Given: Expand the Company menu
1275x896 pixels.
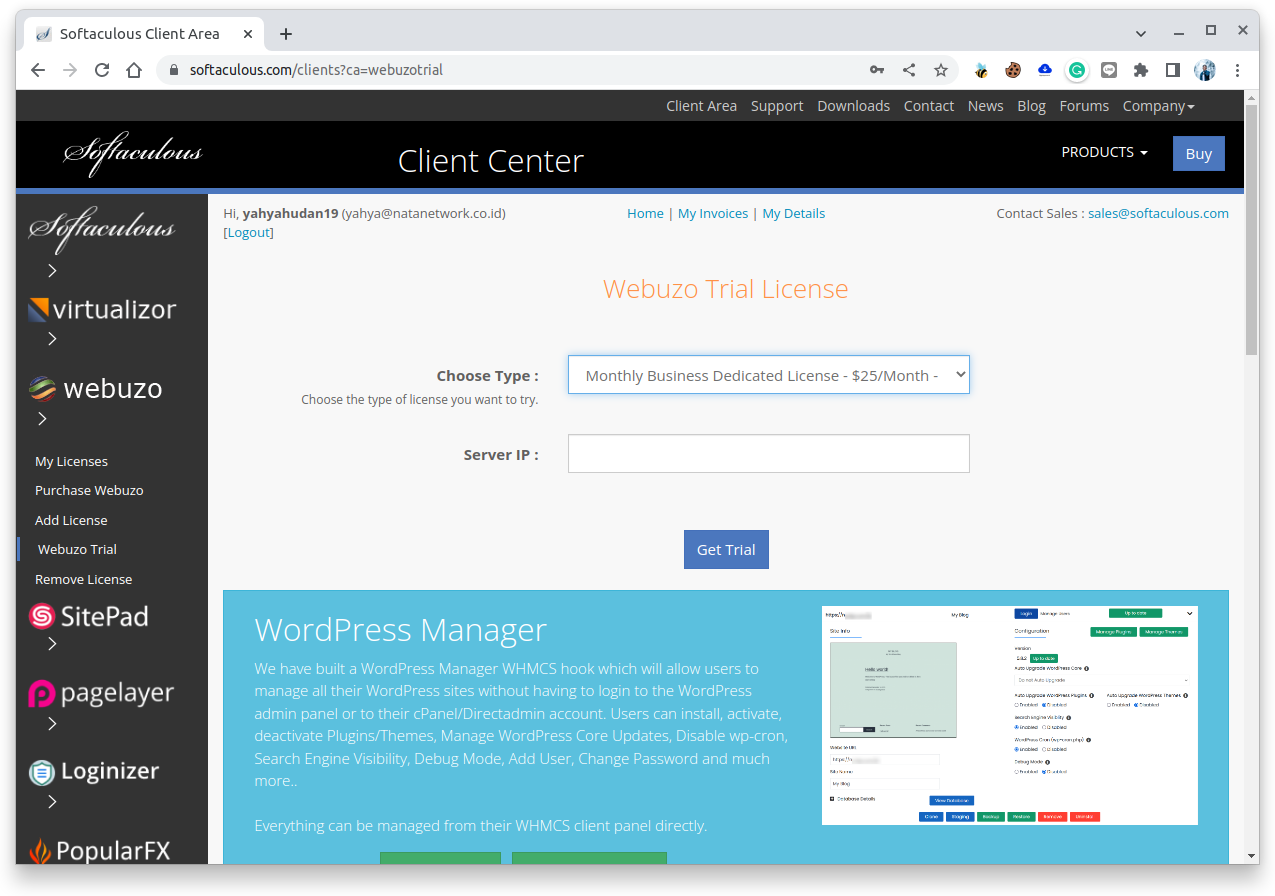Looking at the screenshot, I should (1158, 106).
